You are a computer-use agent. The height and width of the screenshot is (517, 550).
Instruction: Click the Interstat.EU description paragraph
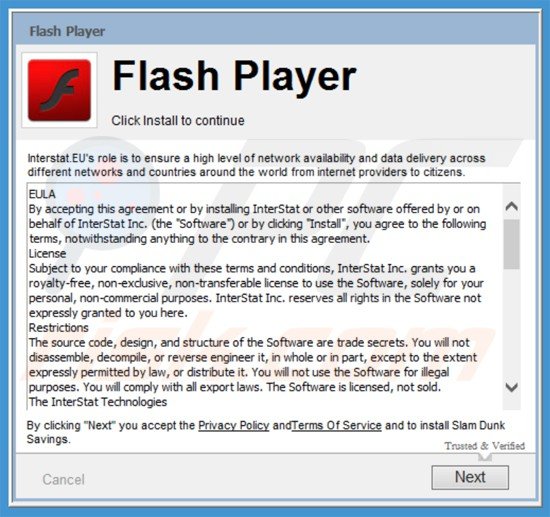click(x=256, y=165)
